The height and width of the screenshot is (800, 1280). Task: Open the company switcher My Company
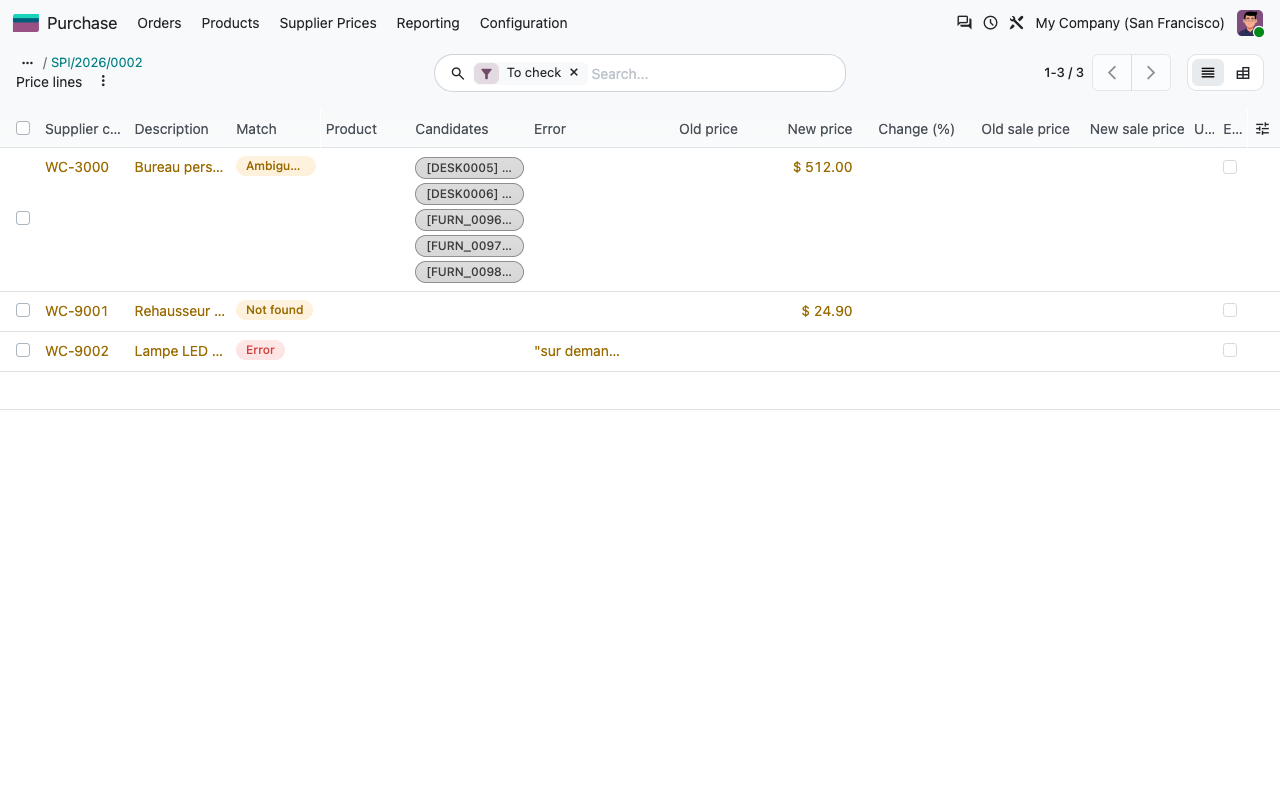tap(1130, 23)
